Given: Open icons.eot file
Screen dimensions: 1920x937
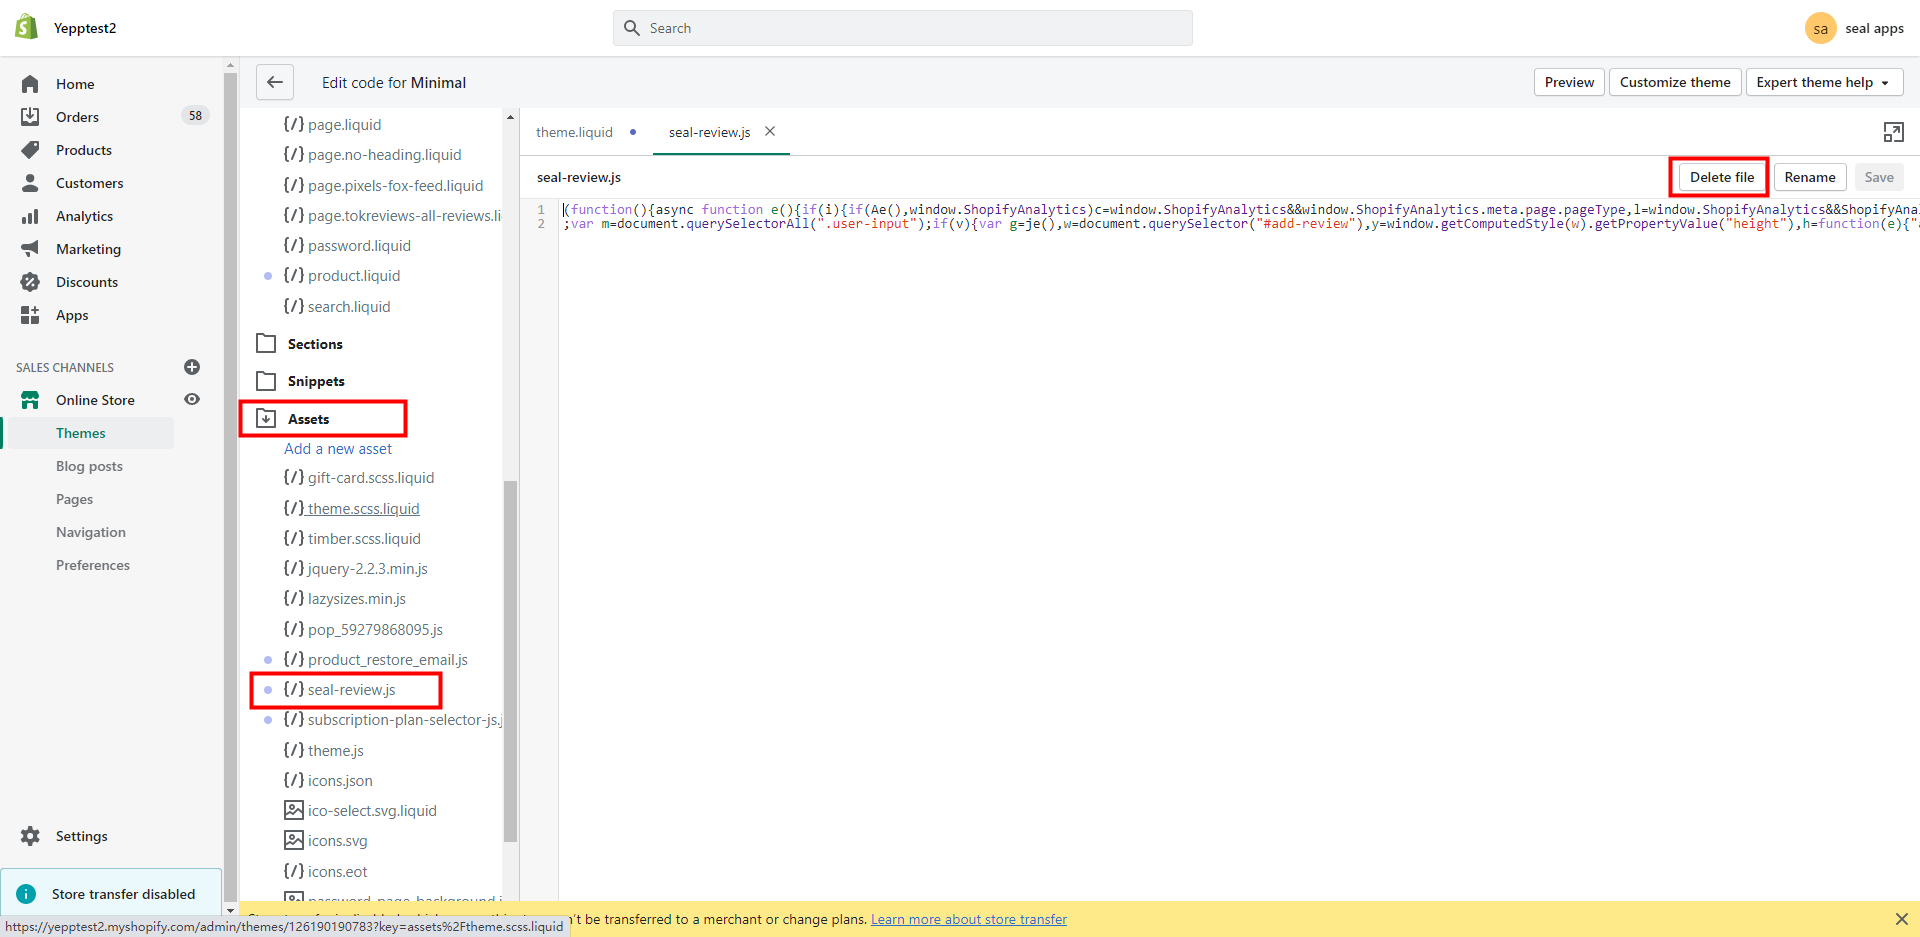Looking at the screenshot, I should [x=326, y=871].
